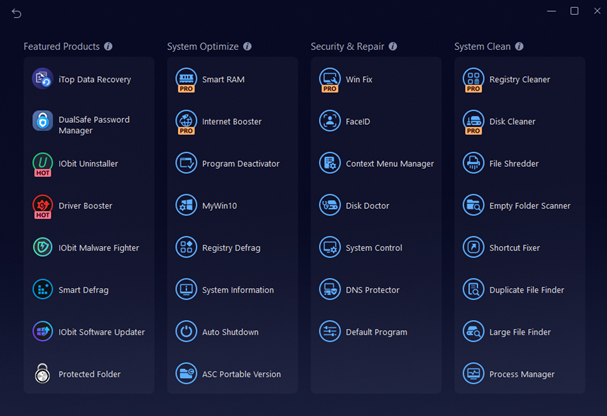
Task: Show info for System Optimize section
Action: pyautogui.click(x=247, y=46)
